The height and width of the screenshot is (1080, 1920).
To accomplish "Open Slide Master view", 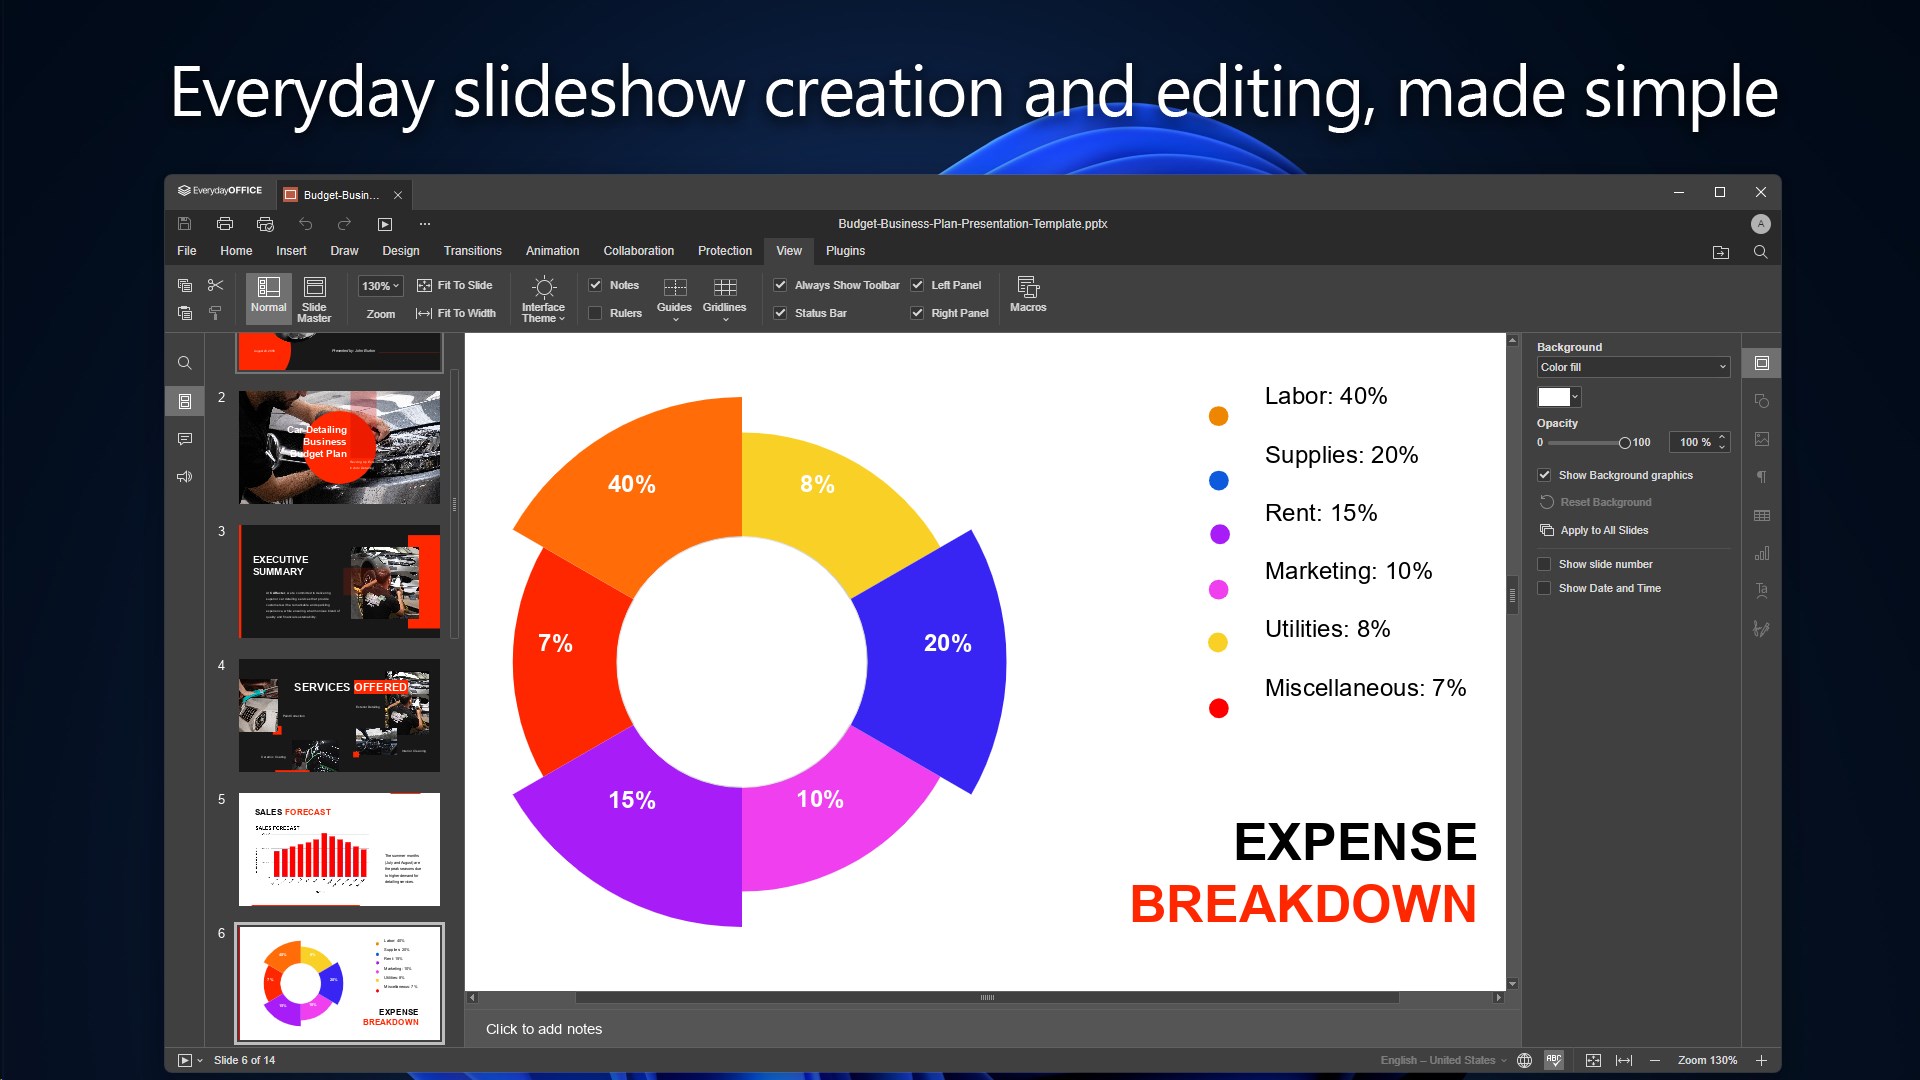I will (314, 298).
